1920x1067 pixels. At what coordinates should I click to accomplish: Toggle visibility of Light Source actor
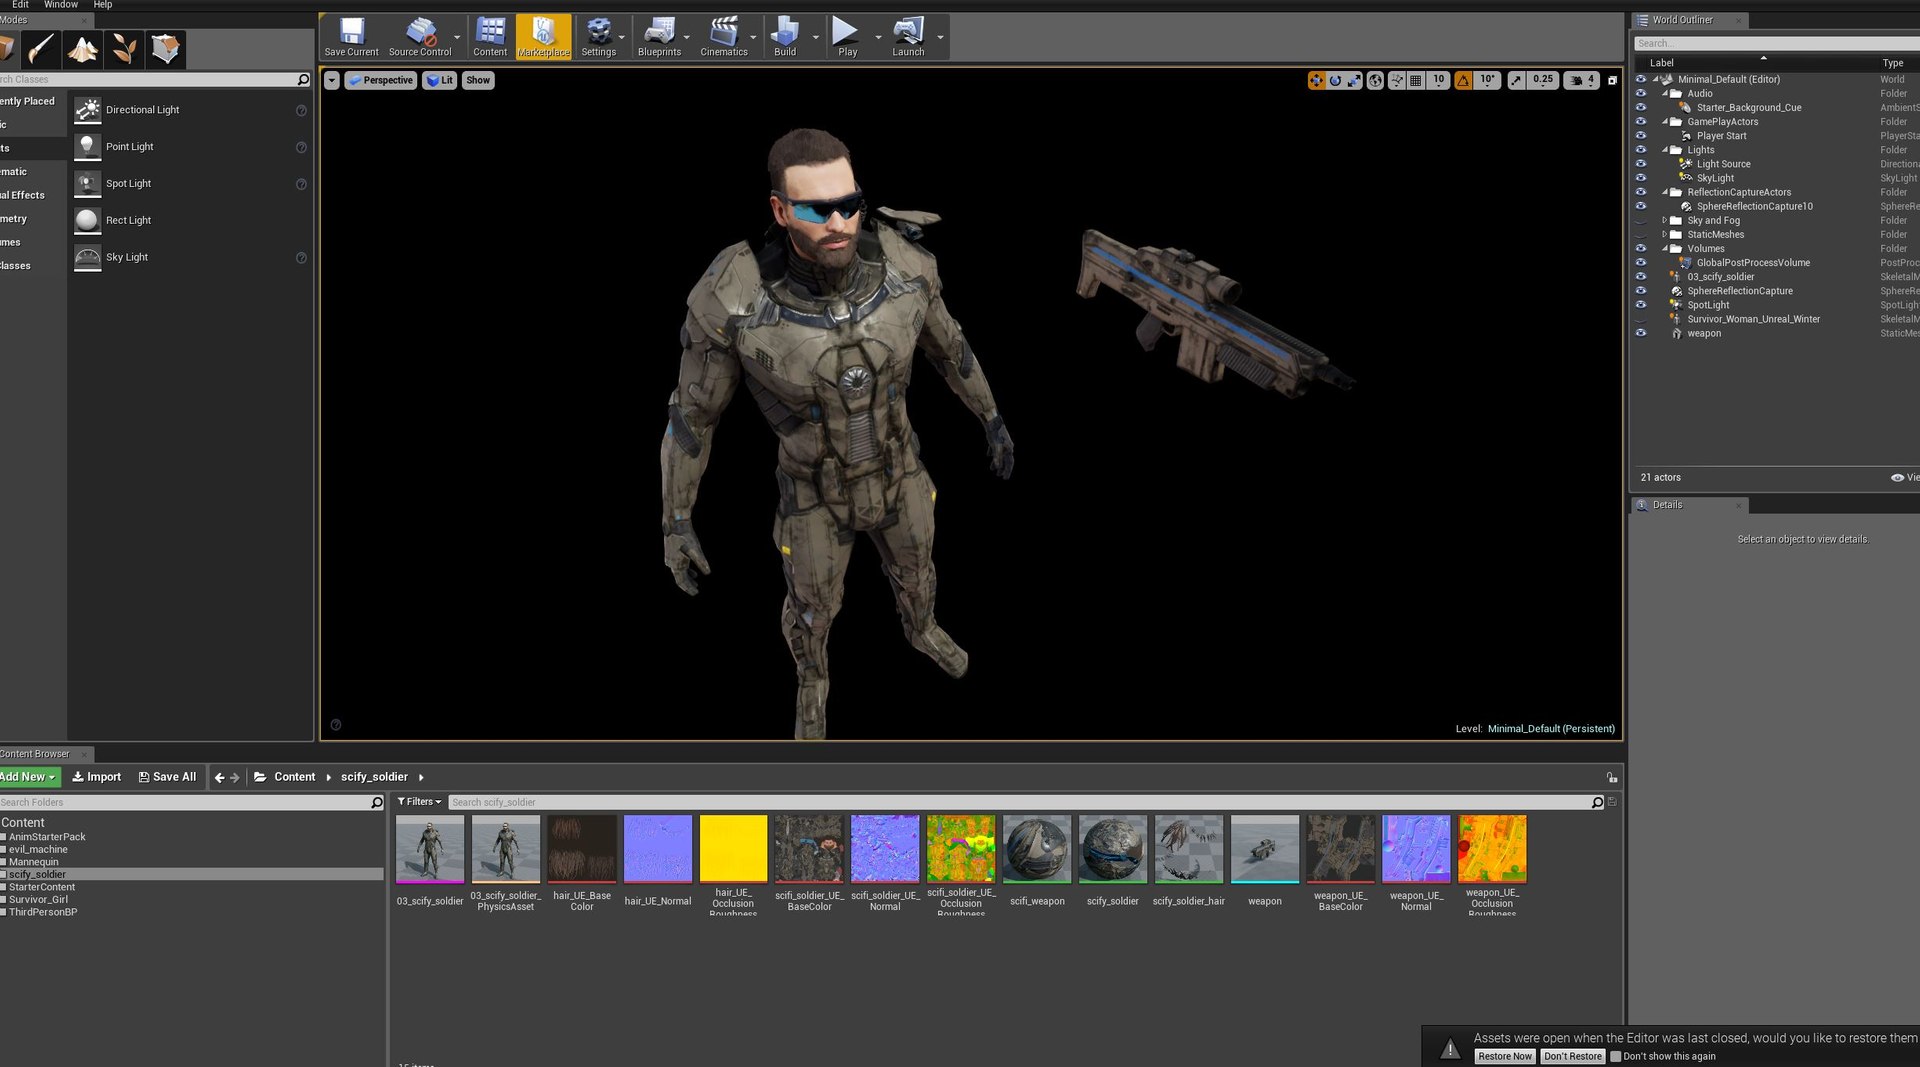point(1640,164)
